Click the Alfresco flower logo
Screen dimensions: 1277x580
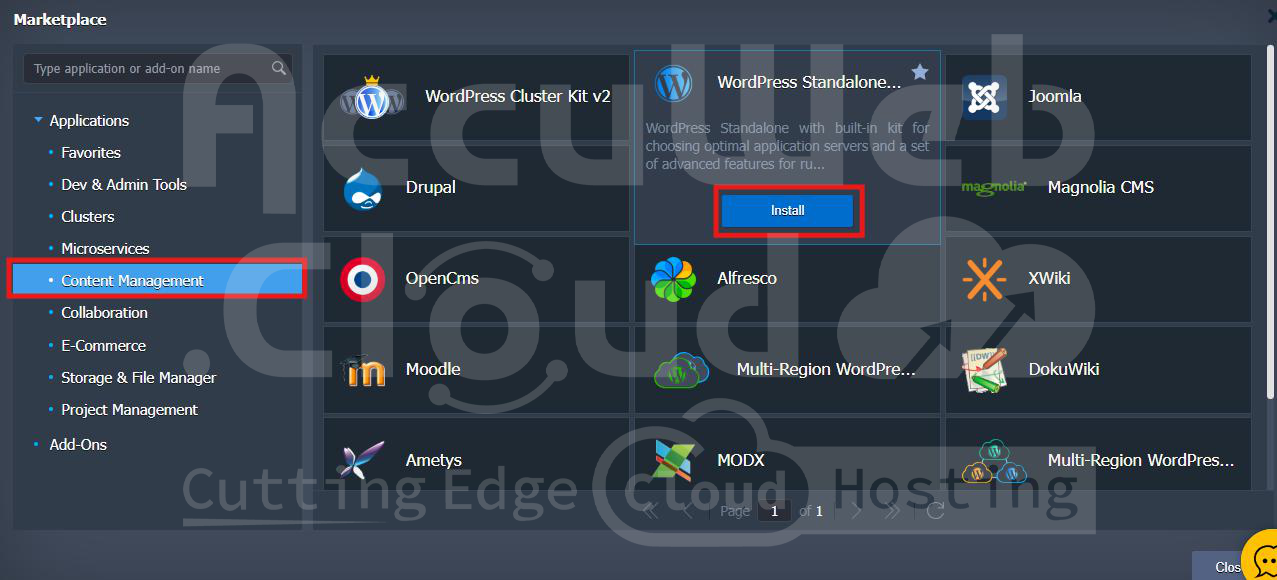(674, 279)
